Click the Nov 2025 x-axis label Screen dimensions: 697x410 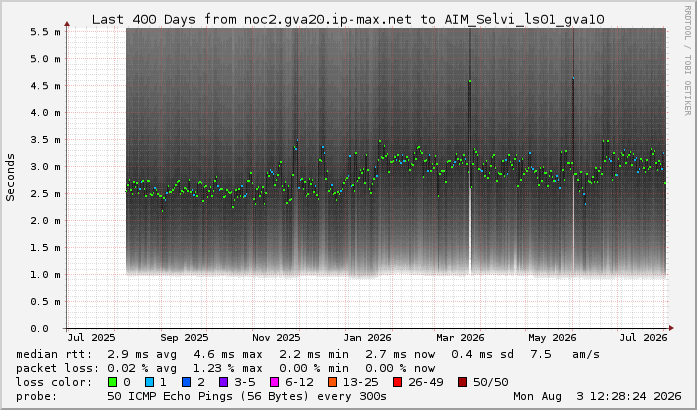pyautogui.click(x=276, y=338)
